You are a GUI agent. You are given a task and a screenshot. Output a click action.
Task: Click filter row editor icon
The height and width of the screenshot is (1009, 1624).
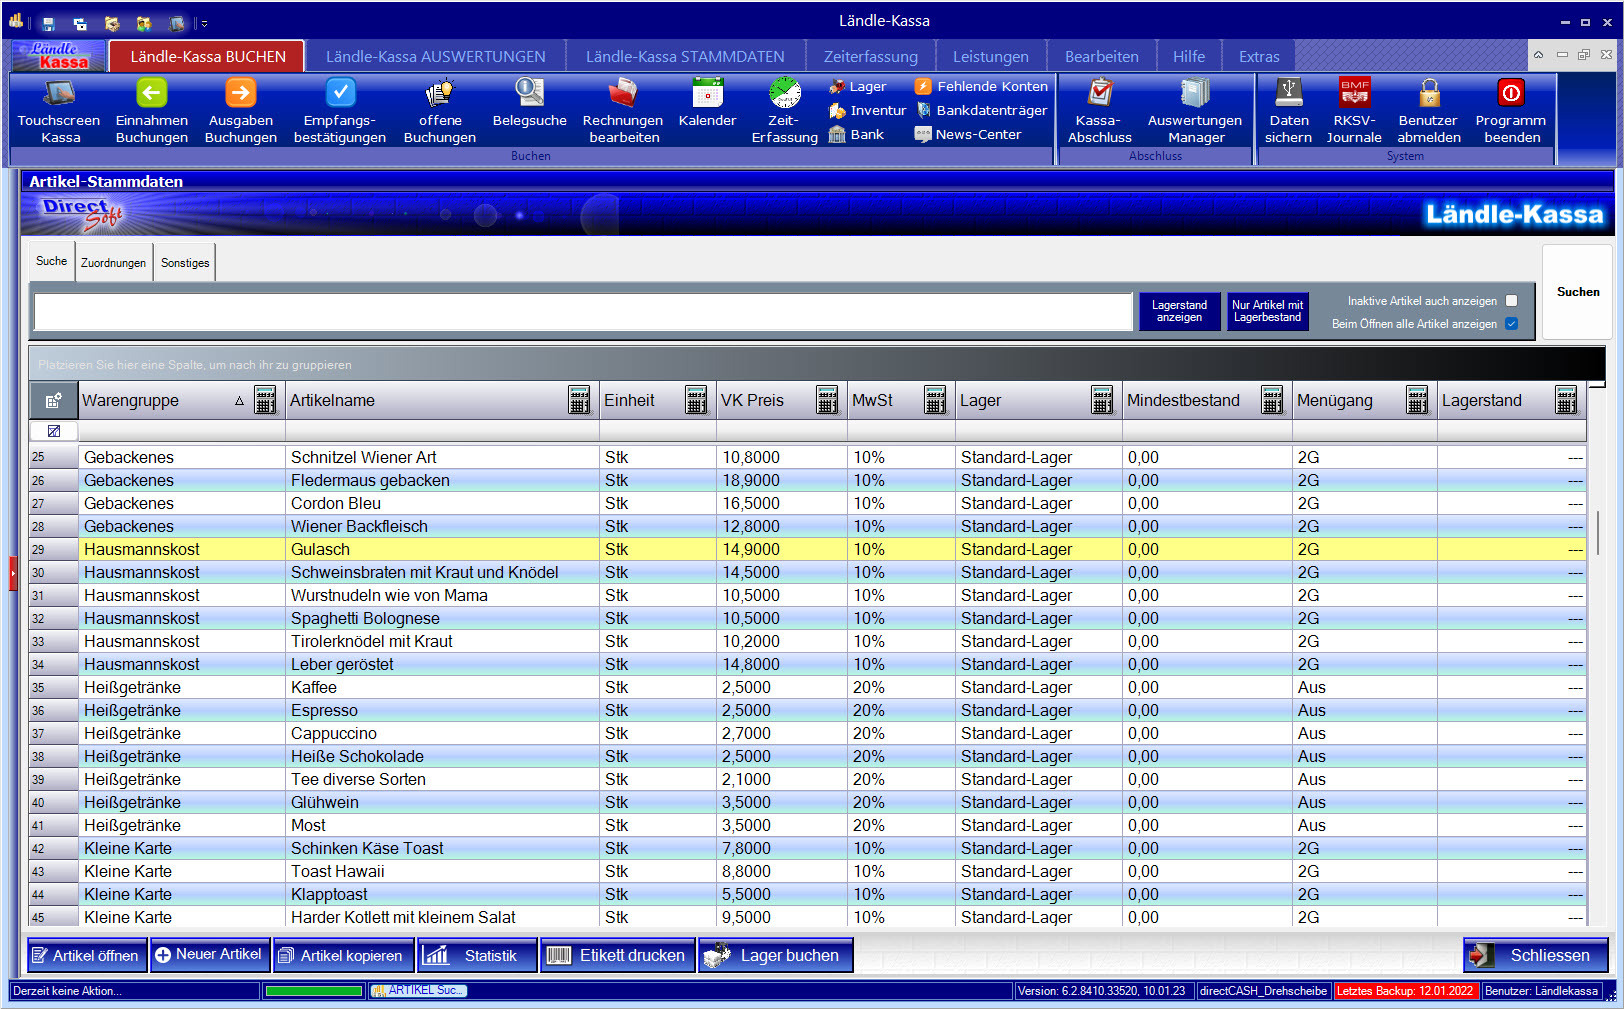tap(54, 431)
